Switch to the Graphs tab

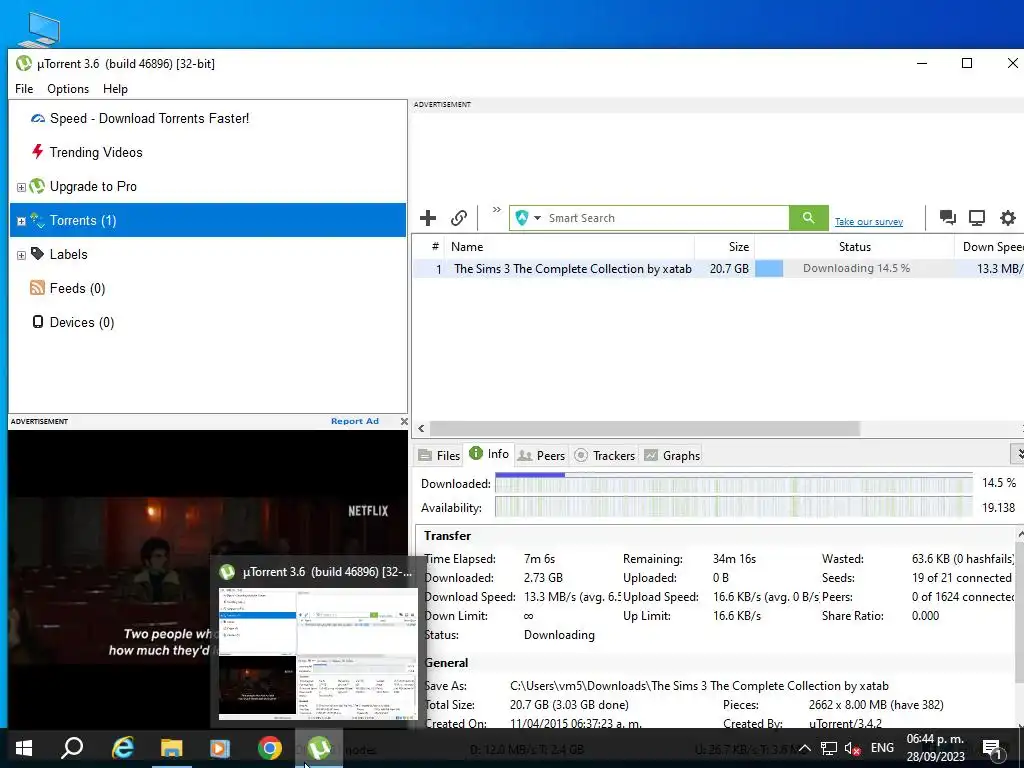click(672, 456)
